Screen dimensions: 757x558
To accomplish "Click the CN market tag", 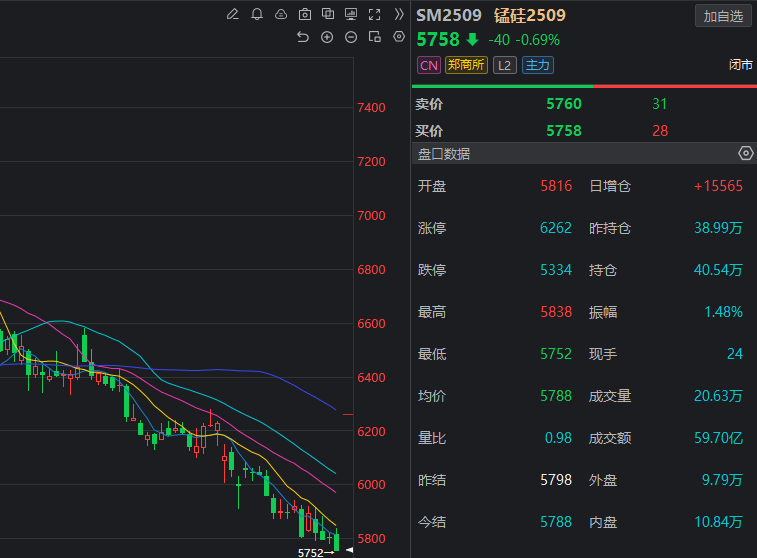I will [x=429, y=65].
